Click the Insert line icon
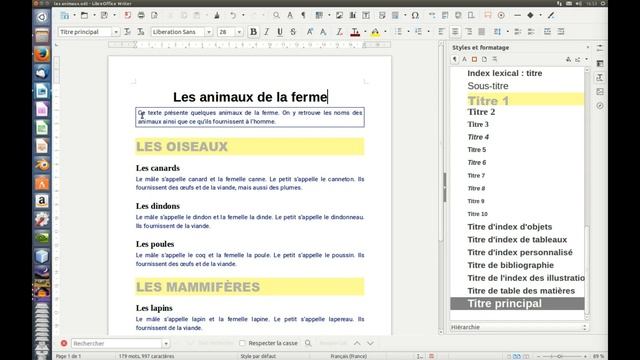The image size is (640, 360). pos(517,16)
